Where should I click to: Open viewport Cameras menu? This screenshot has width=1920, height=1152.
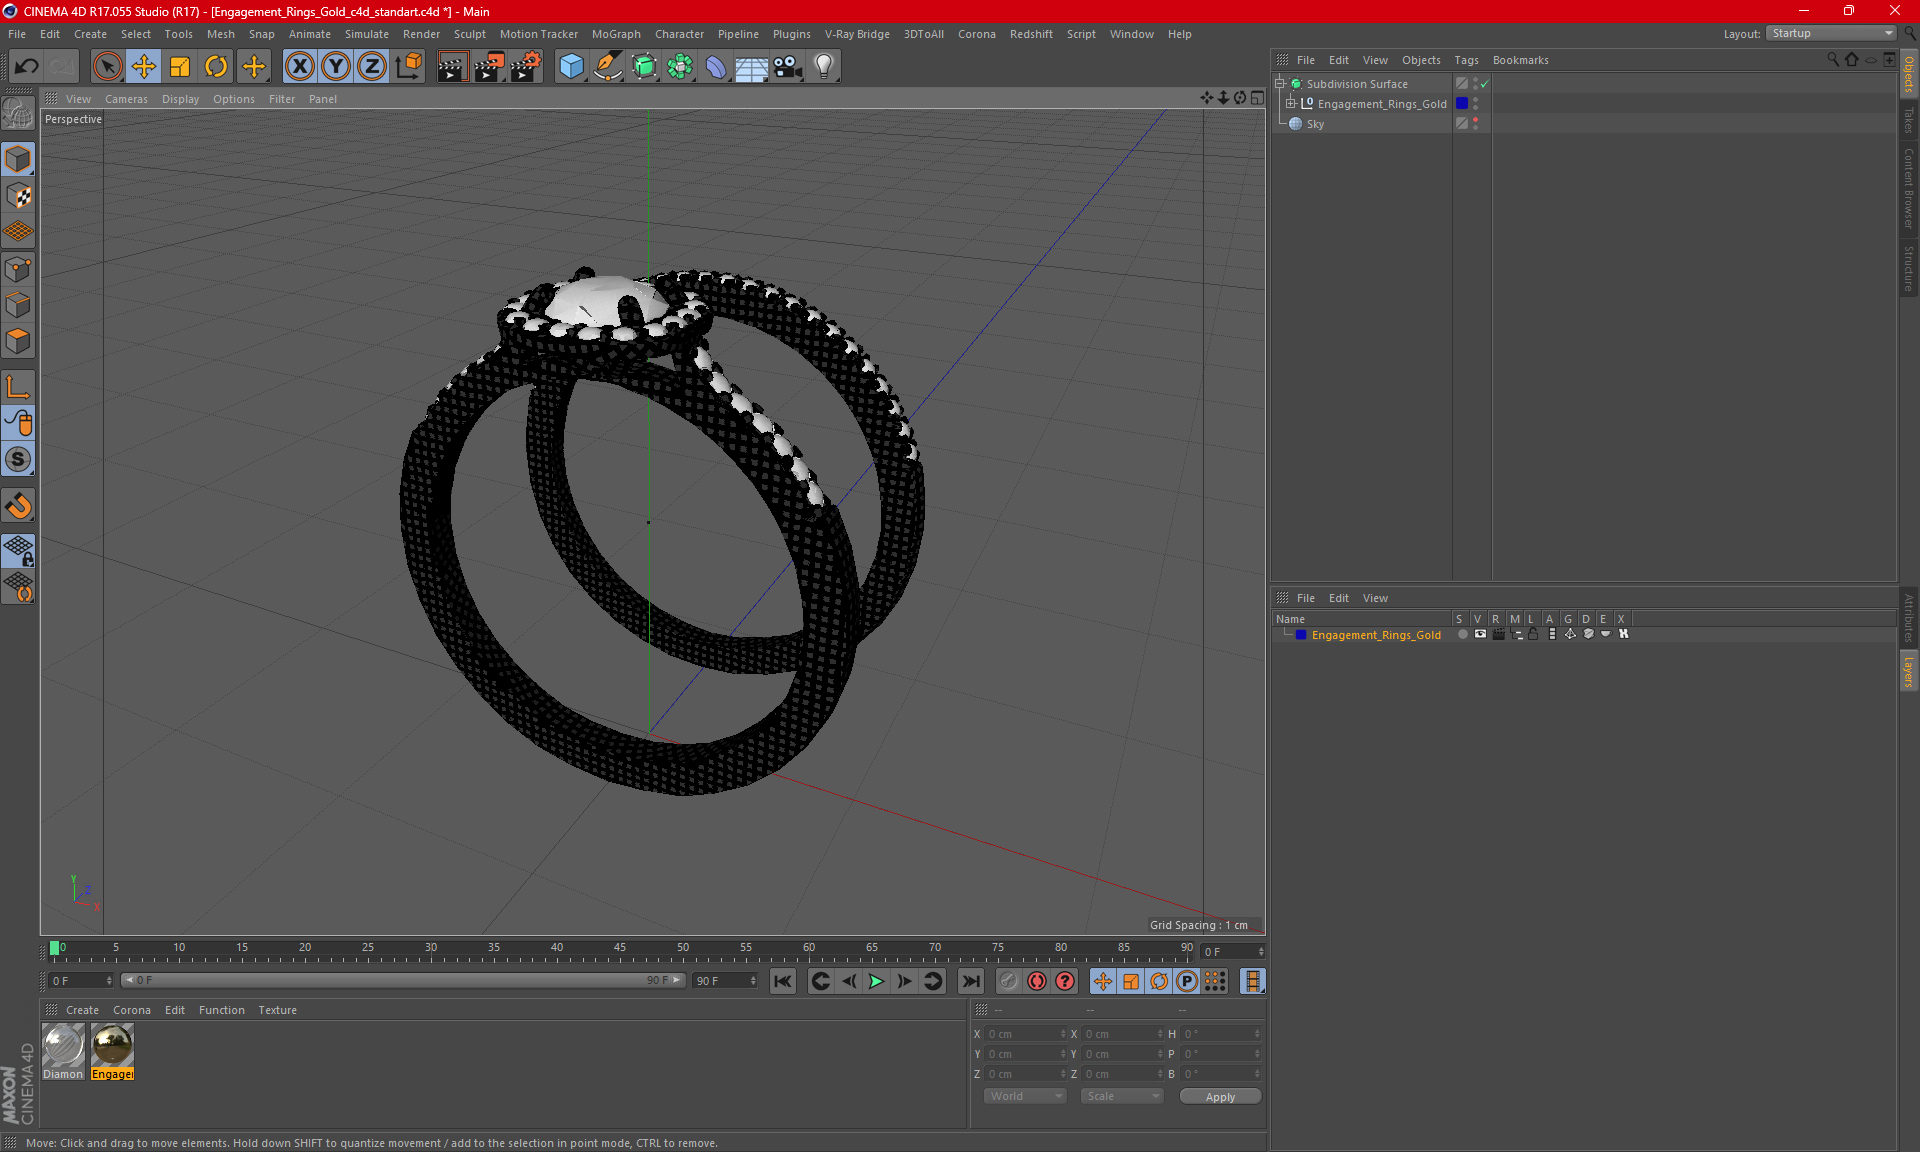(126, 99)
